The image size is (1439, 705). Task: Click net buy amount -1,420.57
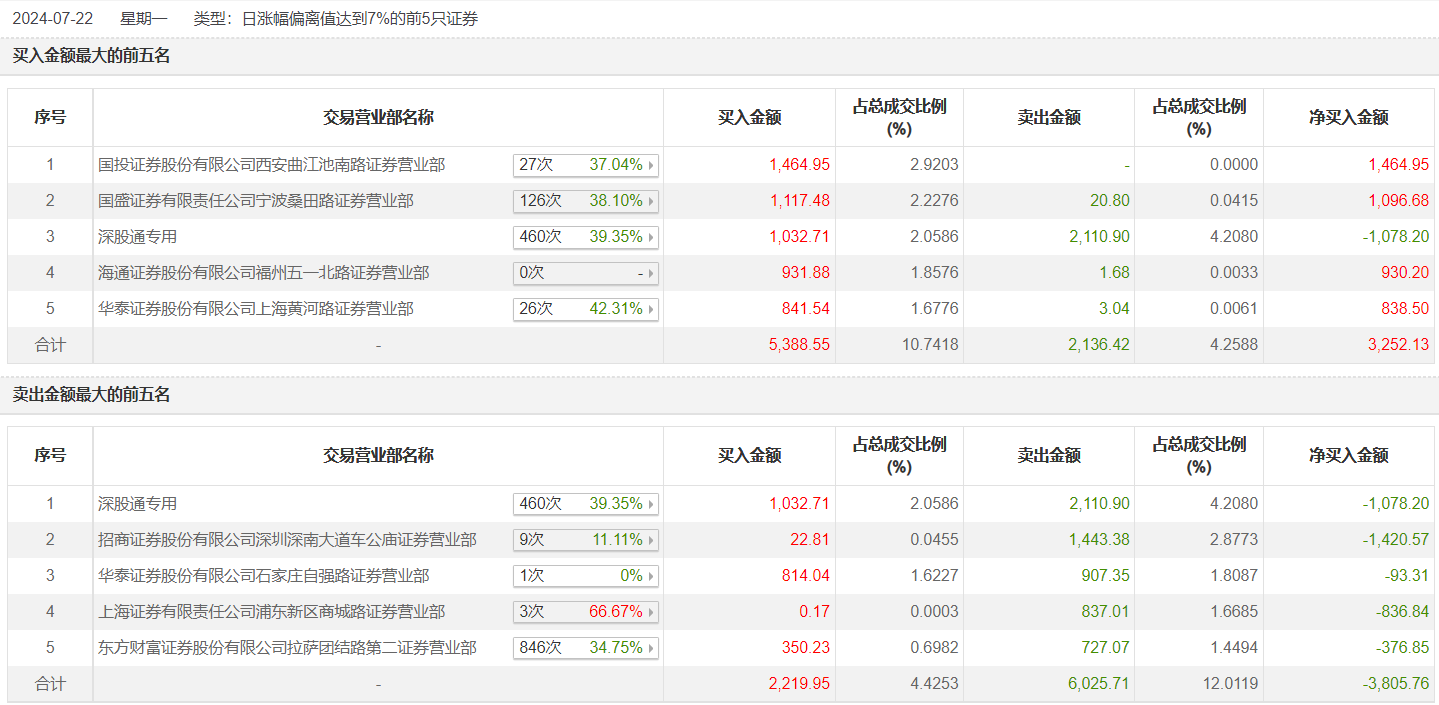[x=1396, y=540]
